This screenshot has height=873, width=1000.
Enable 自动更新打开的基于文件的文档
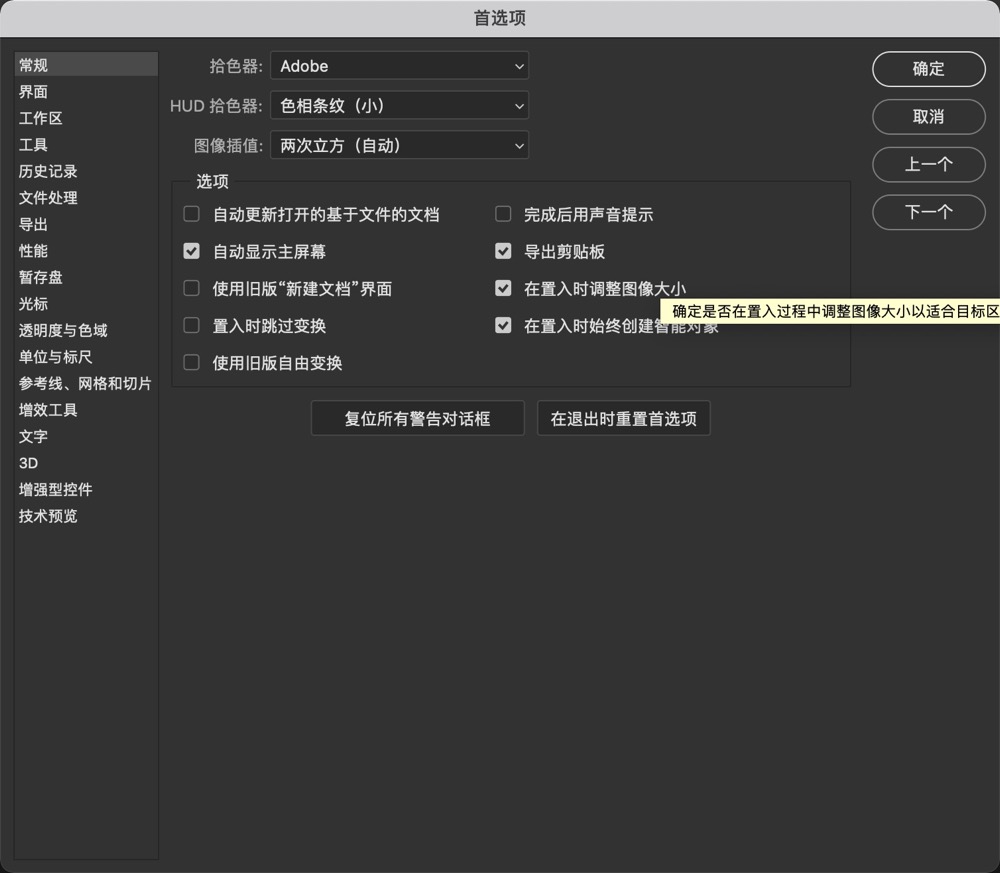pos(190,213)
